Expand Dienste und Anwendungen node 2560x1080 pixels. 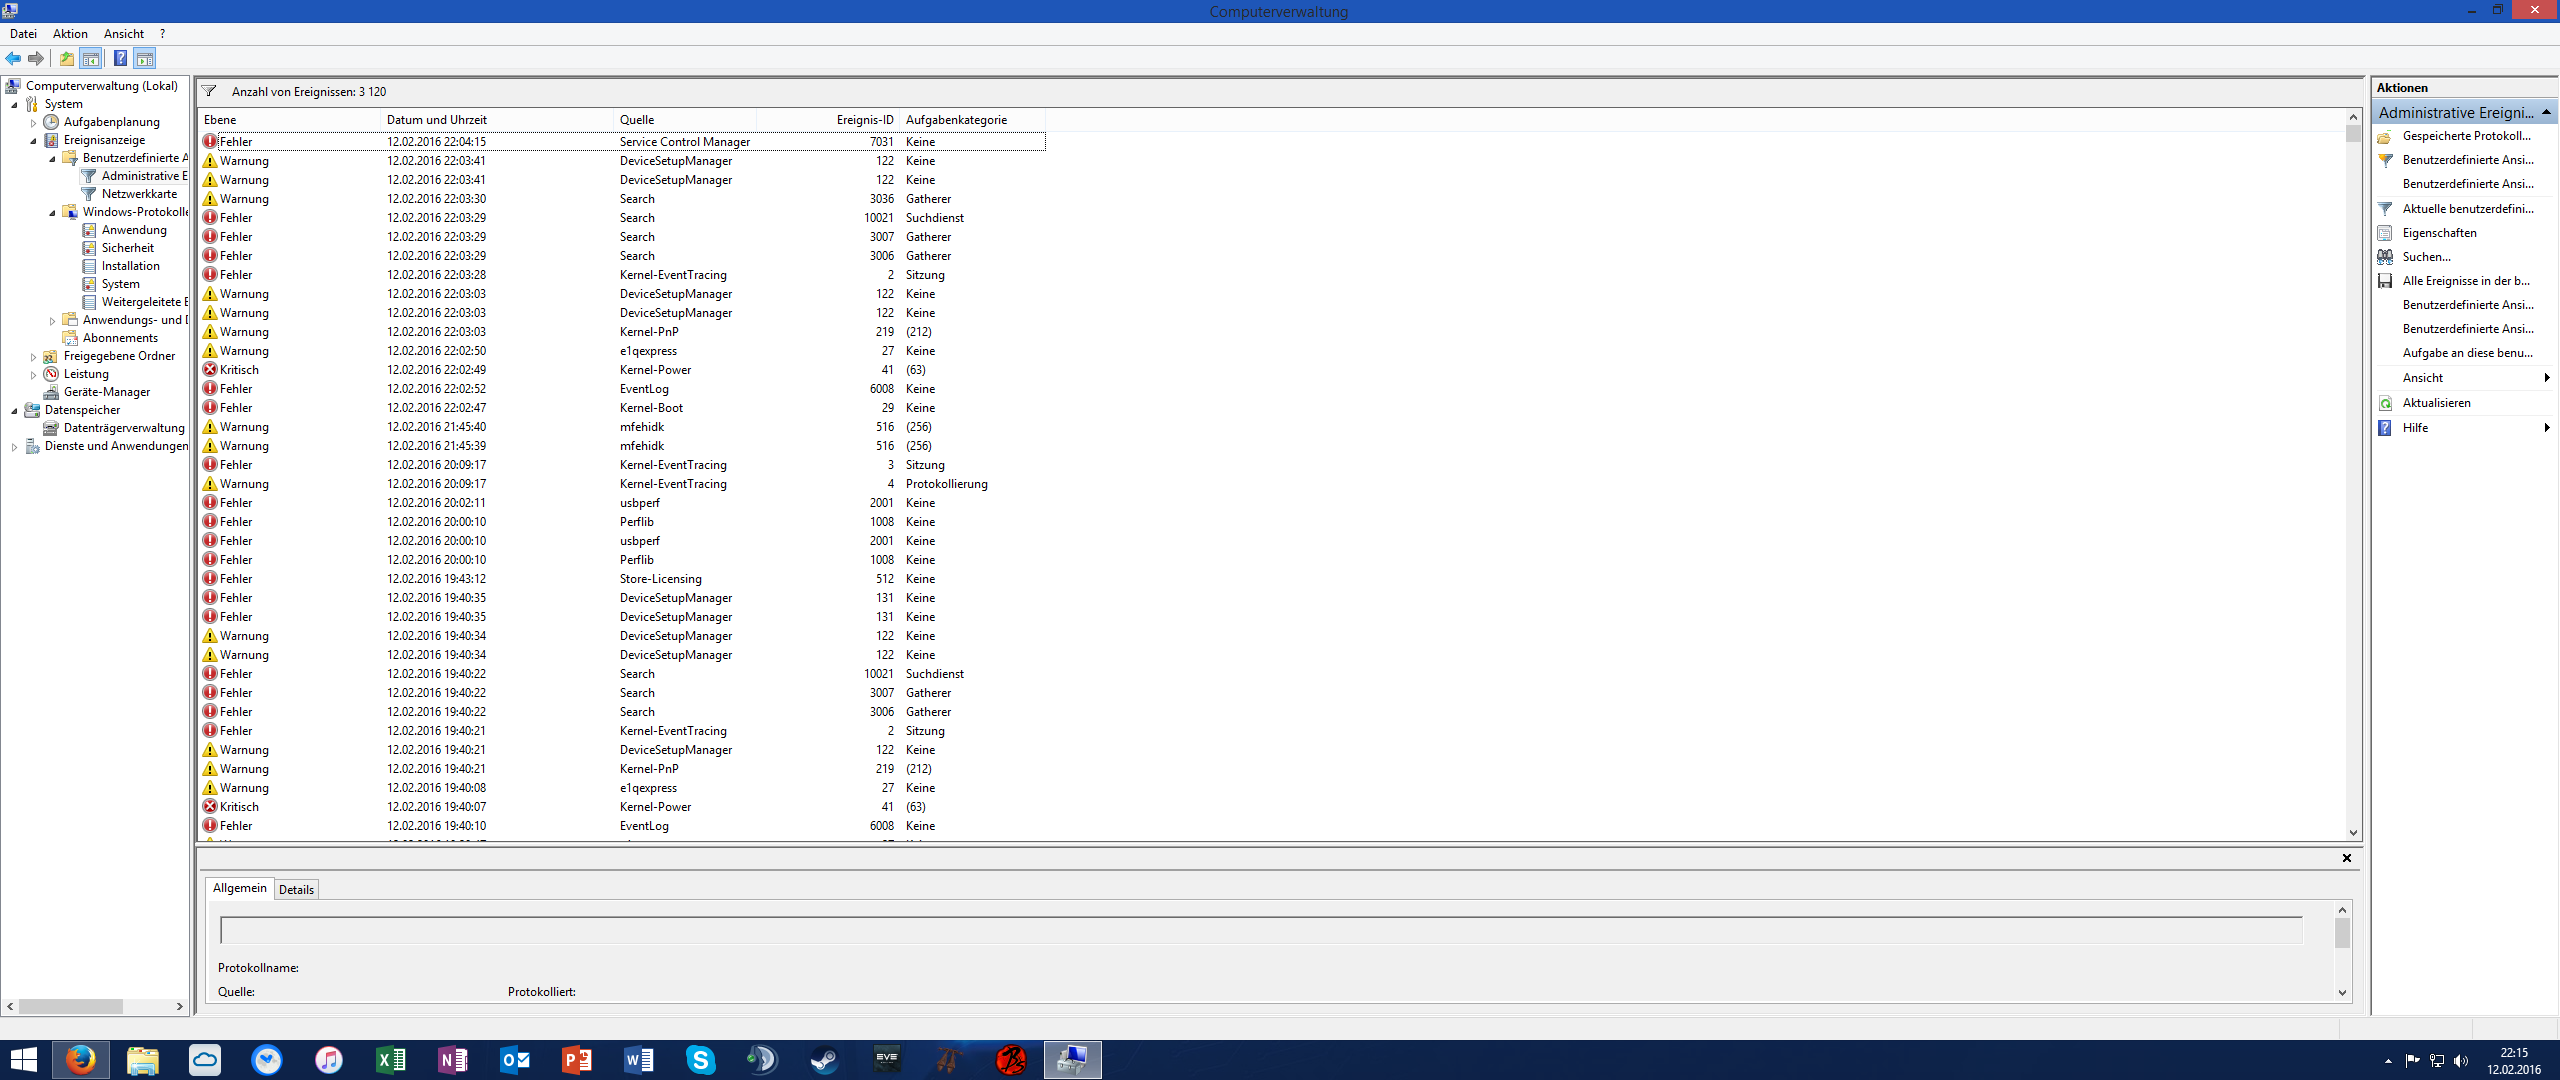pyautogui.click(x=14, y=447)
